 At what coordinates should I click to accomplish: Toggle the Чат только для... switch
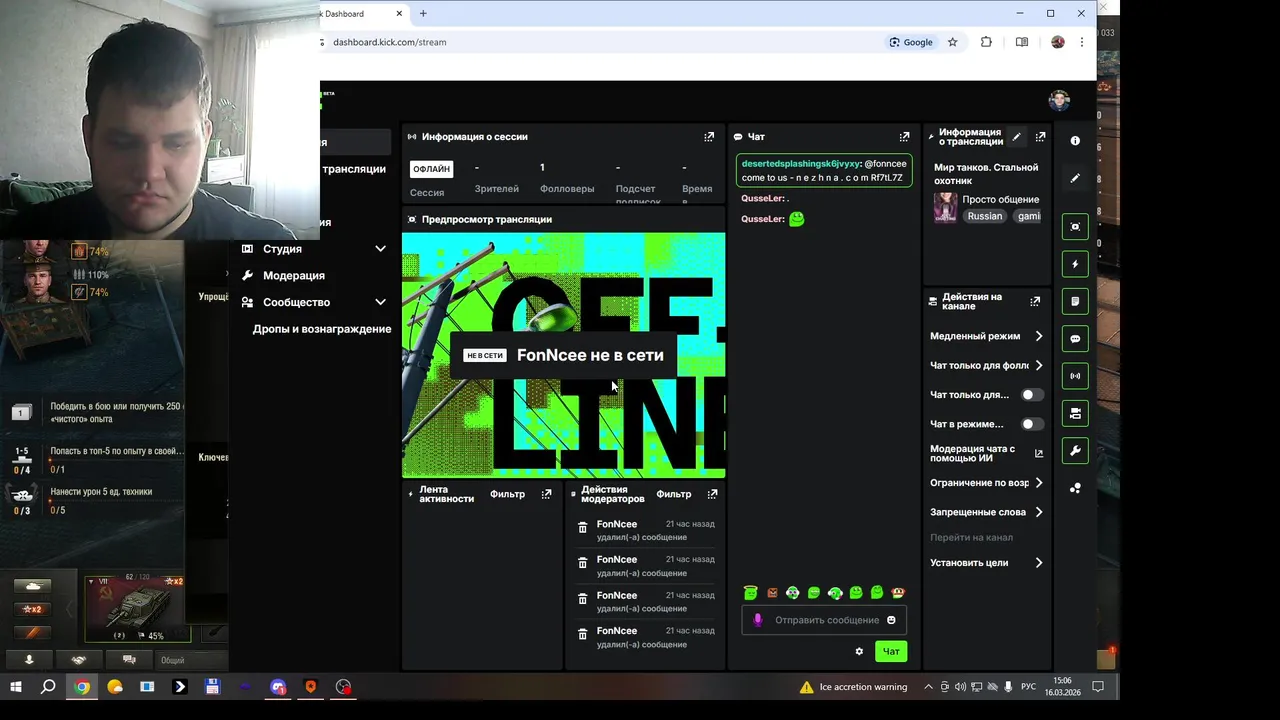pyautogui.click(x=1032, y=395)
